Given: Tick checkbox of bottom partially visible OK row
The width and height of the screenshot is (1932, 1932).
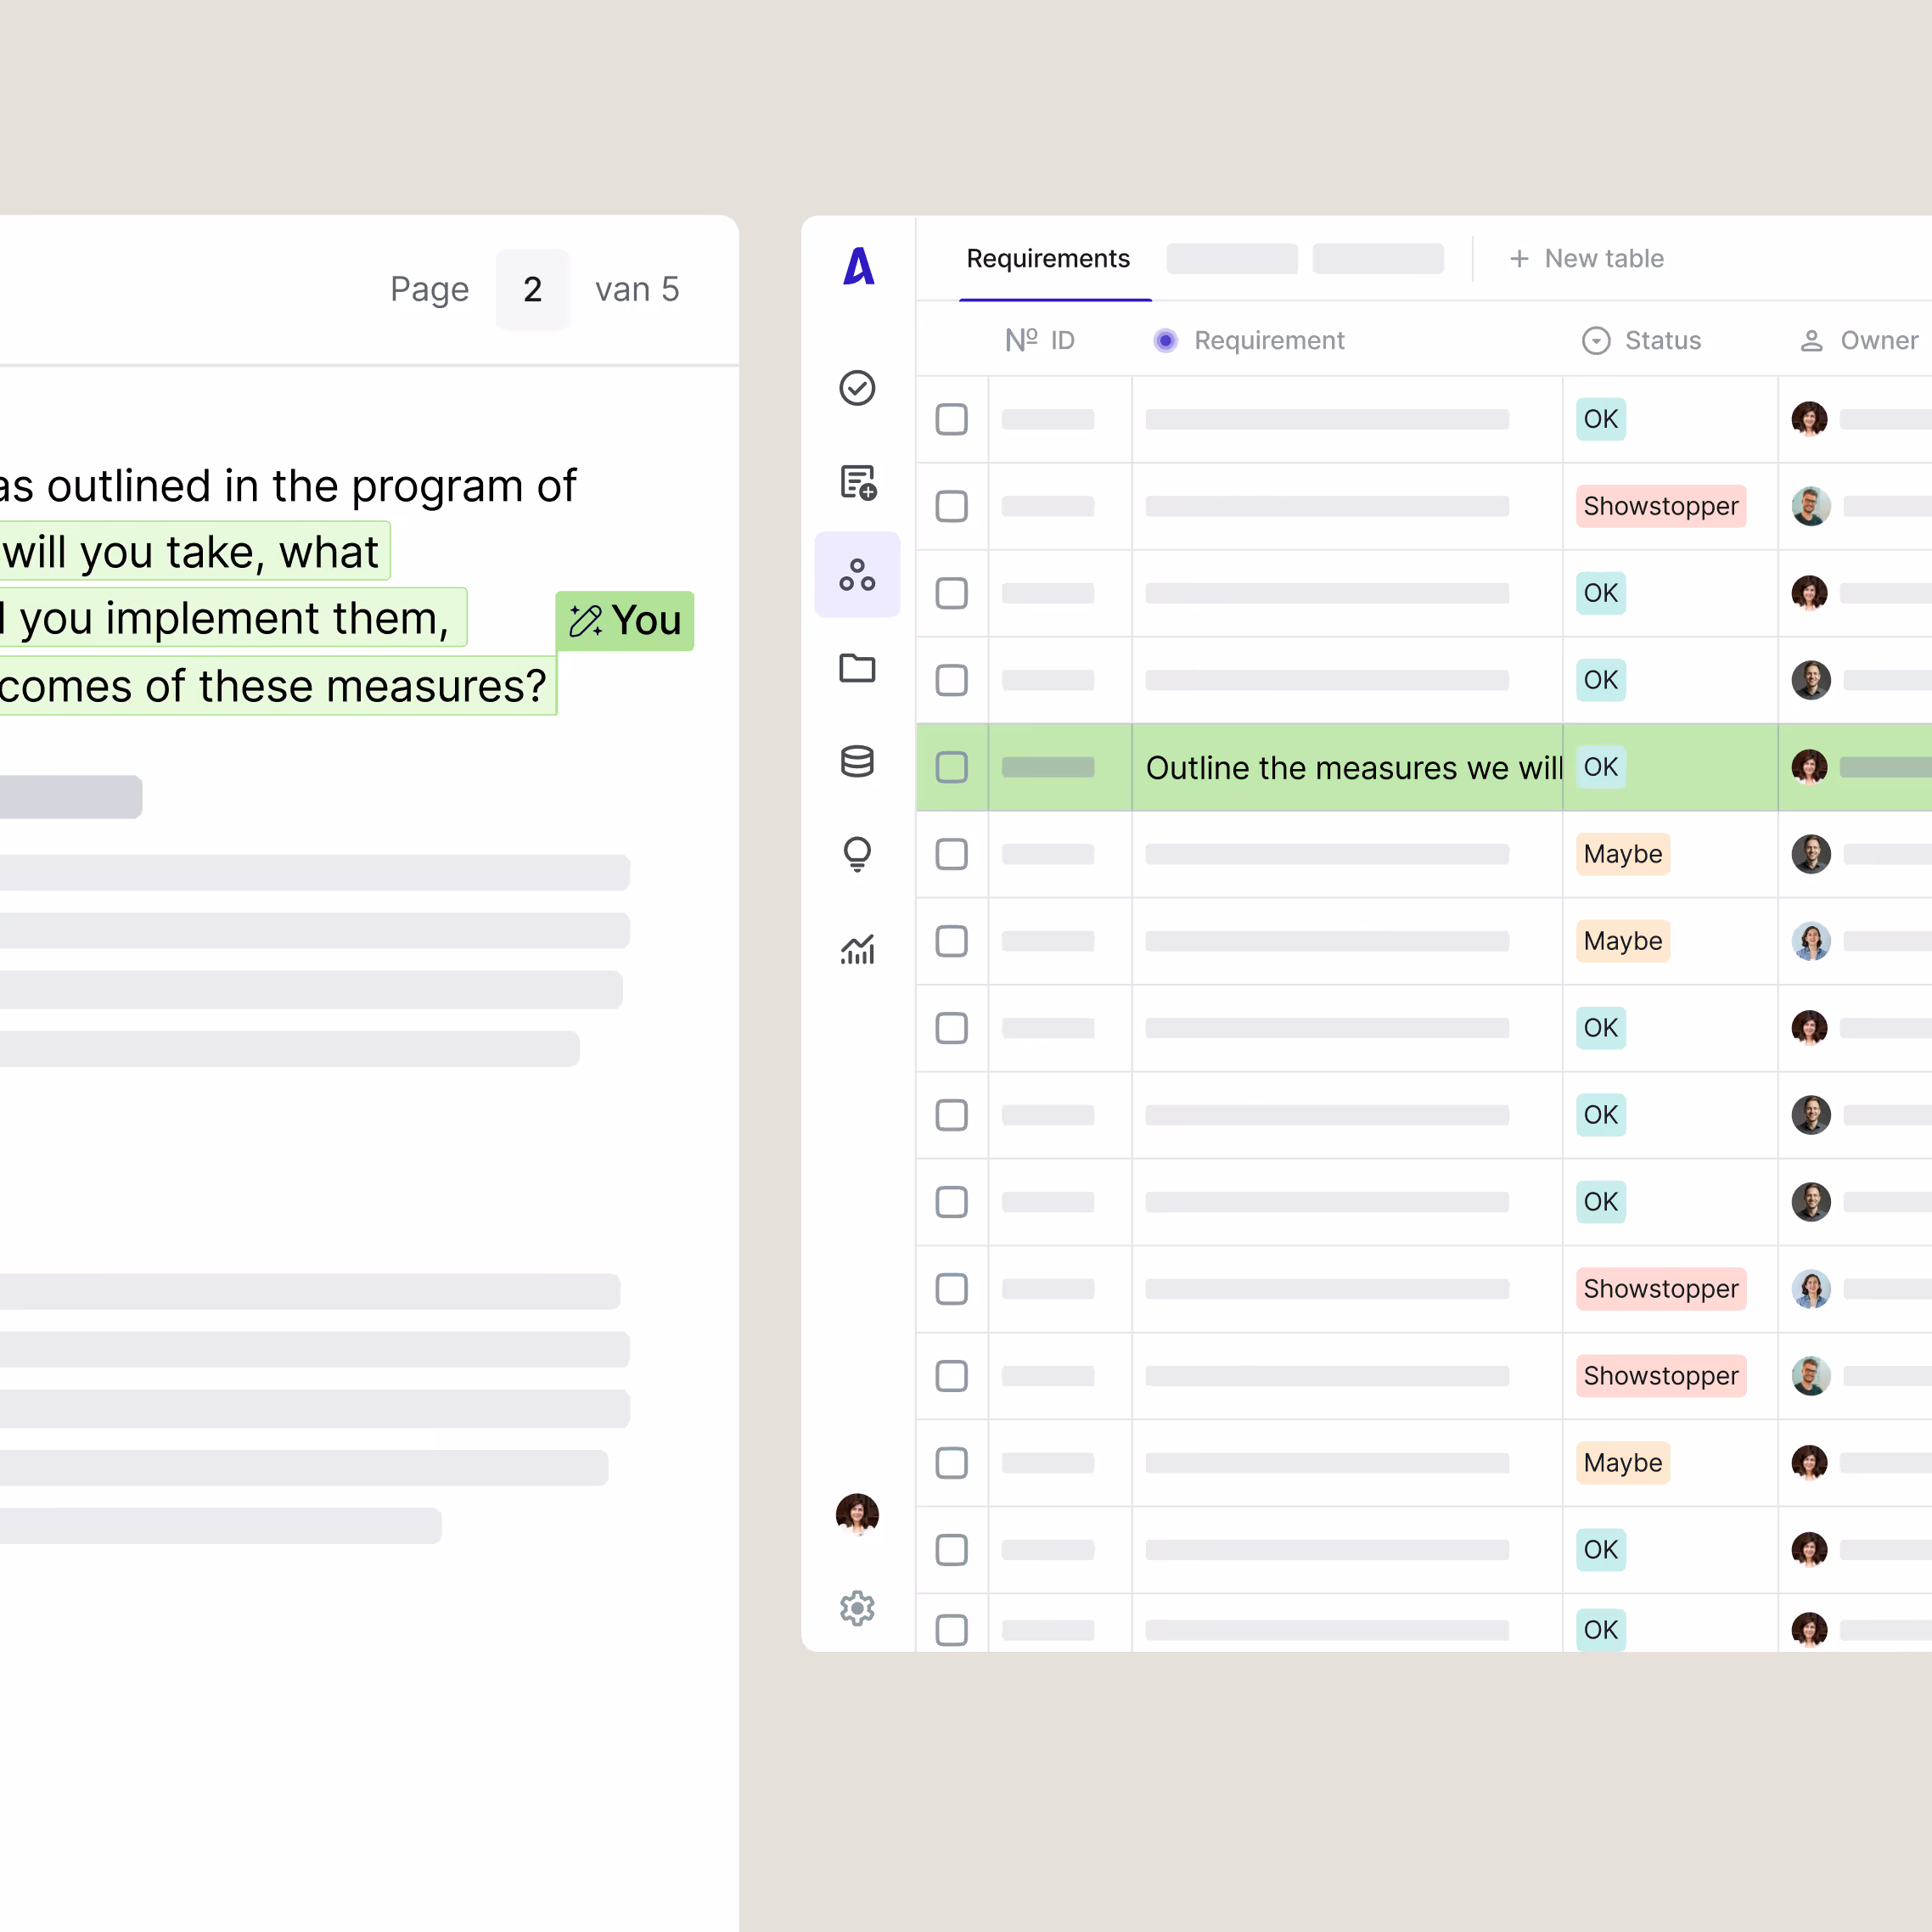Looking at the screenshot, I should (x=951, y=1630).
